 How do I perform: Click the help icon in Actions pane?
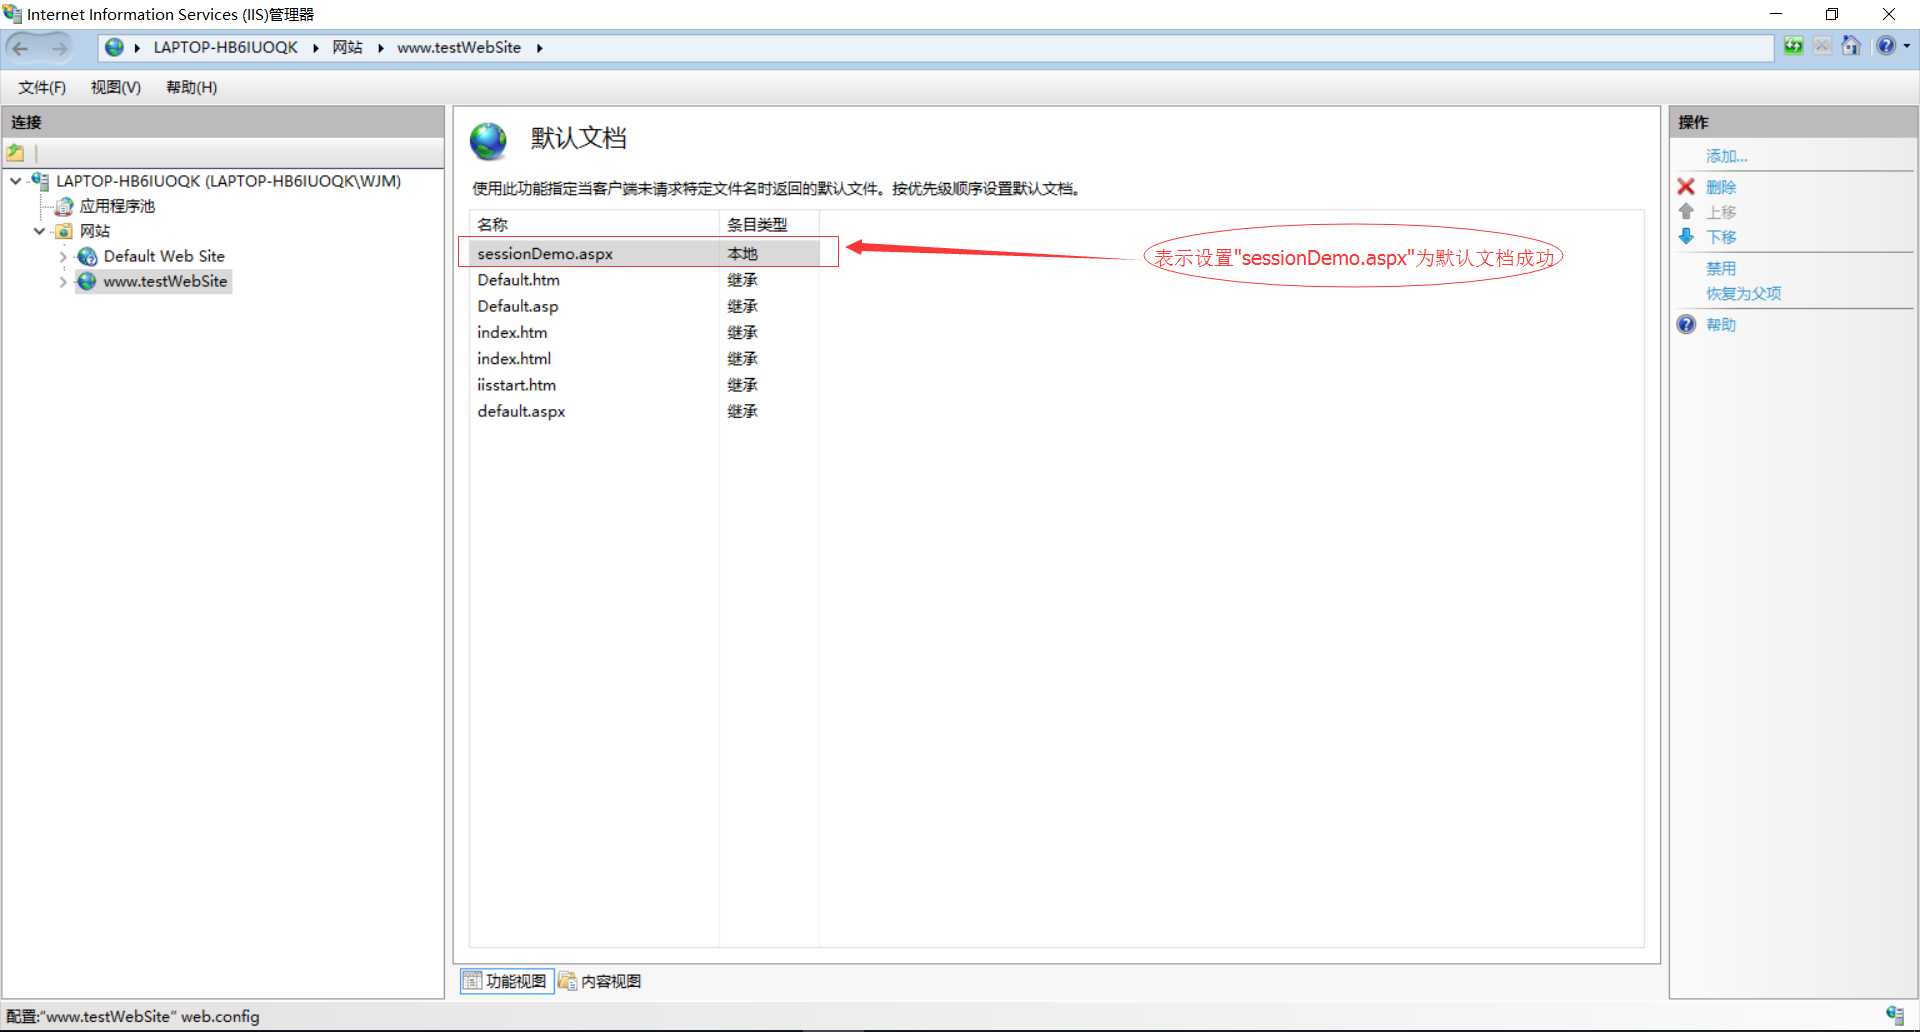coord(1686,325)
